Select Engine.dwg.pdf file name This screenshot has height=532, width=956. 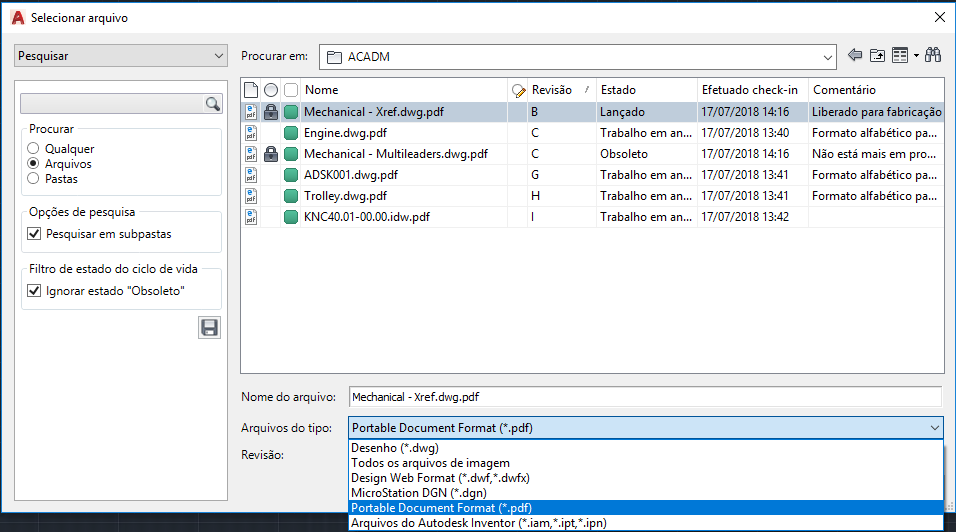click(345, 133)
